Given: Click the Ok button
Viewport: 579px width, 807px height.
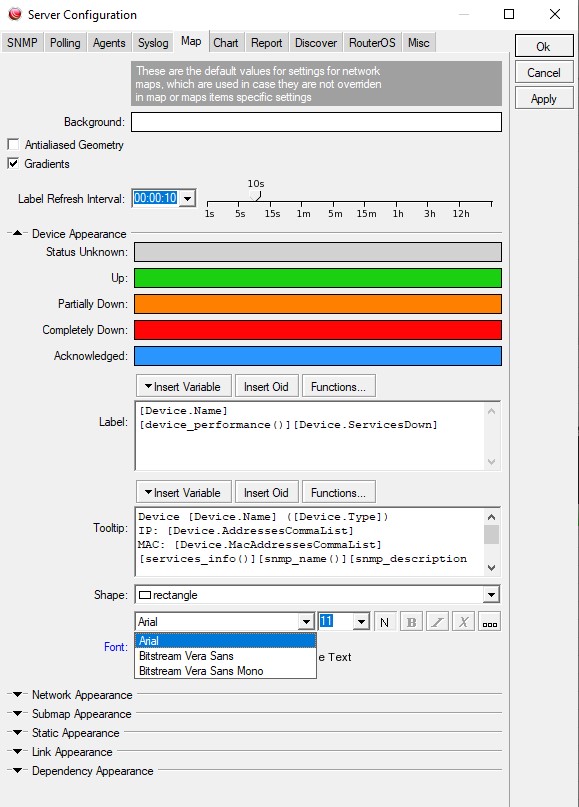Looking at the screenshot, I should click(544, 46).
